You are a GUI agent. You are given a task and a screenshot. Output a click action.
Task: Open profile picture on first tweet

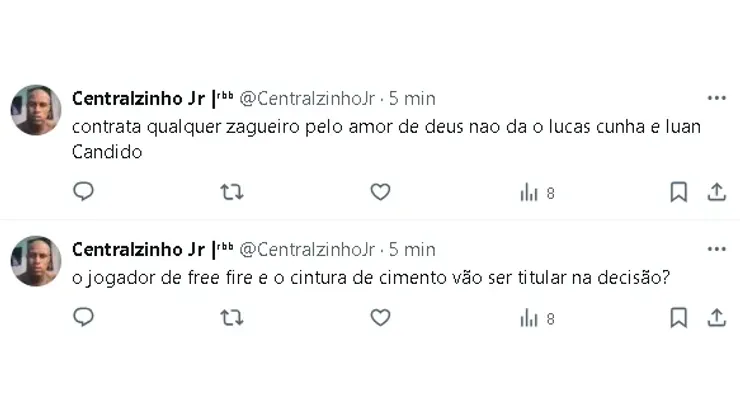pyautogui.click(x=36, y=110)
